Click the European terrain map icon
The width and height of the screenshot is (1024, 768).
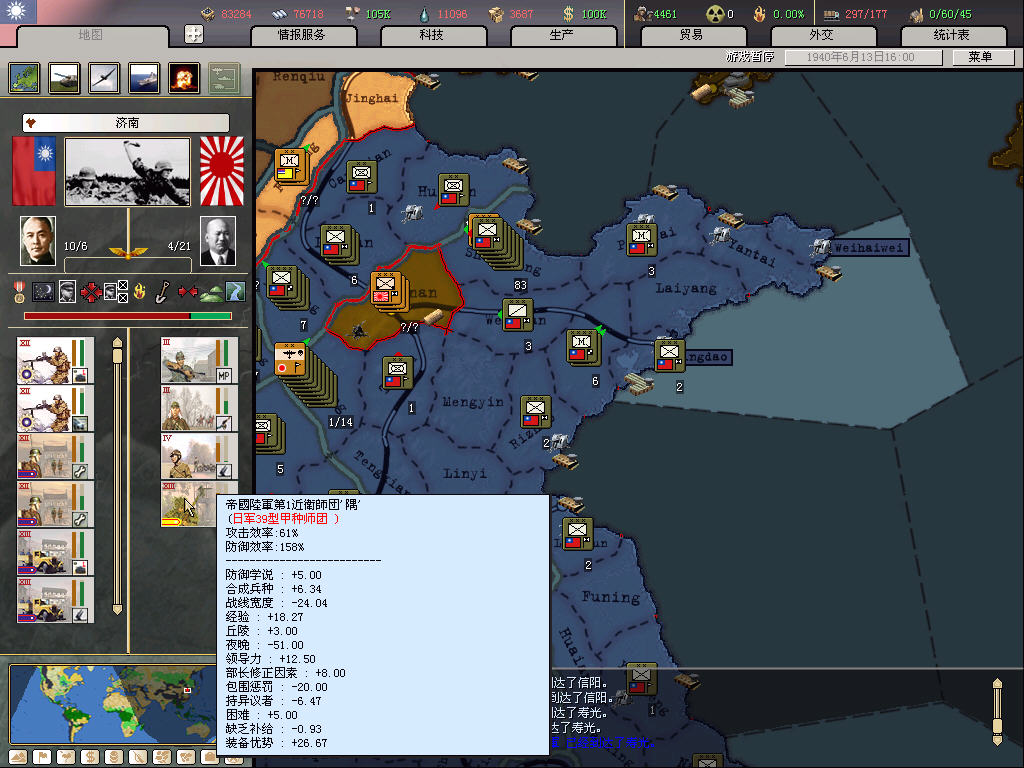point(24,78)
